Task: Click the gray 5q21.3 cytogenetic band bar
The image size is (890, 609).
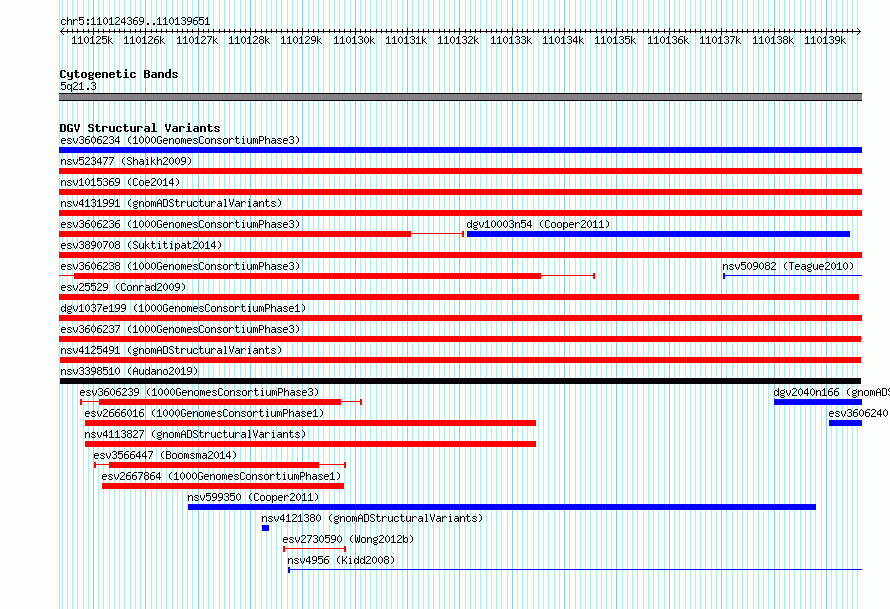Action: point(460,97)
